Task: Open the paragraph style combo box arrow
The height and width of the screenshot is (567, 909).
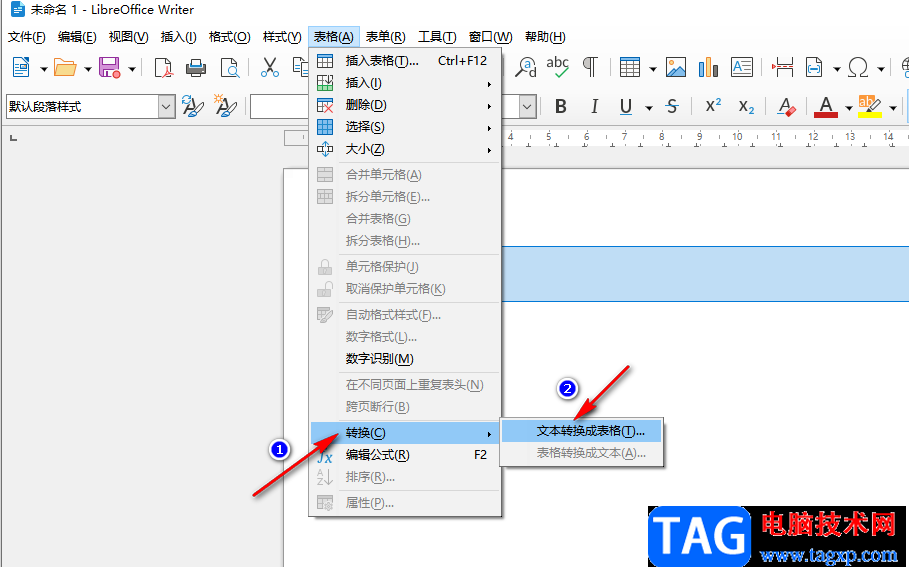Action: (166, 107)
